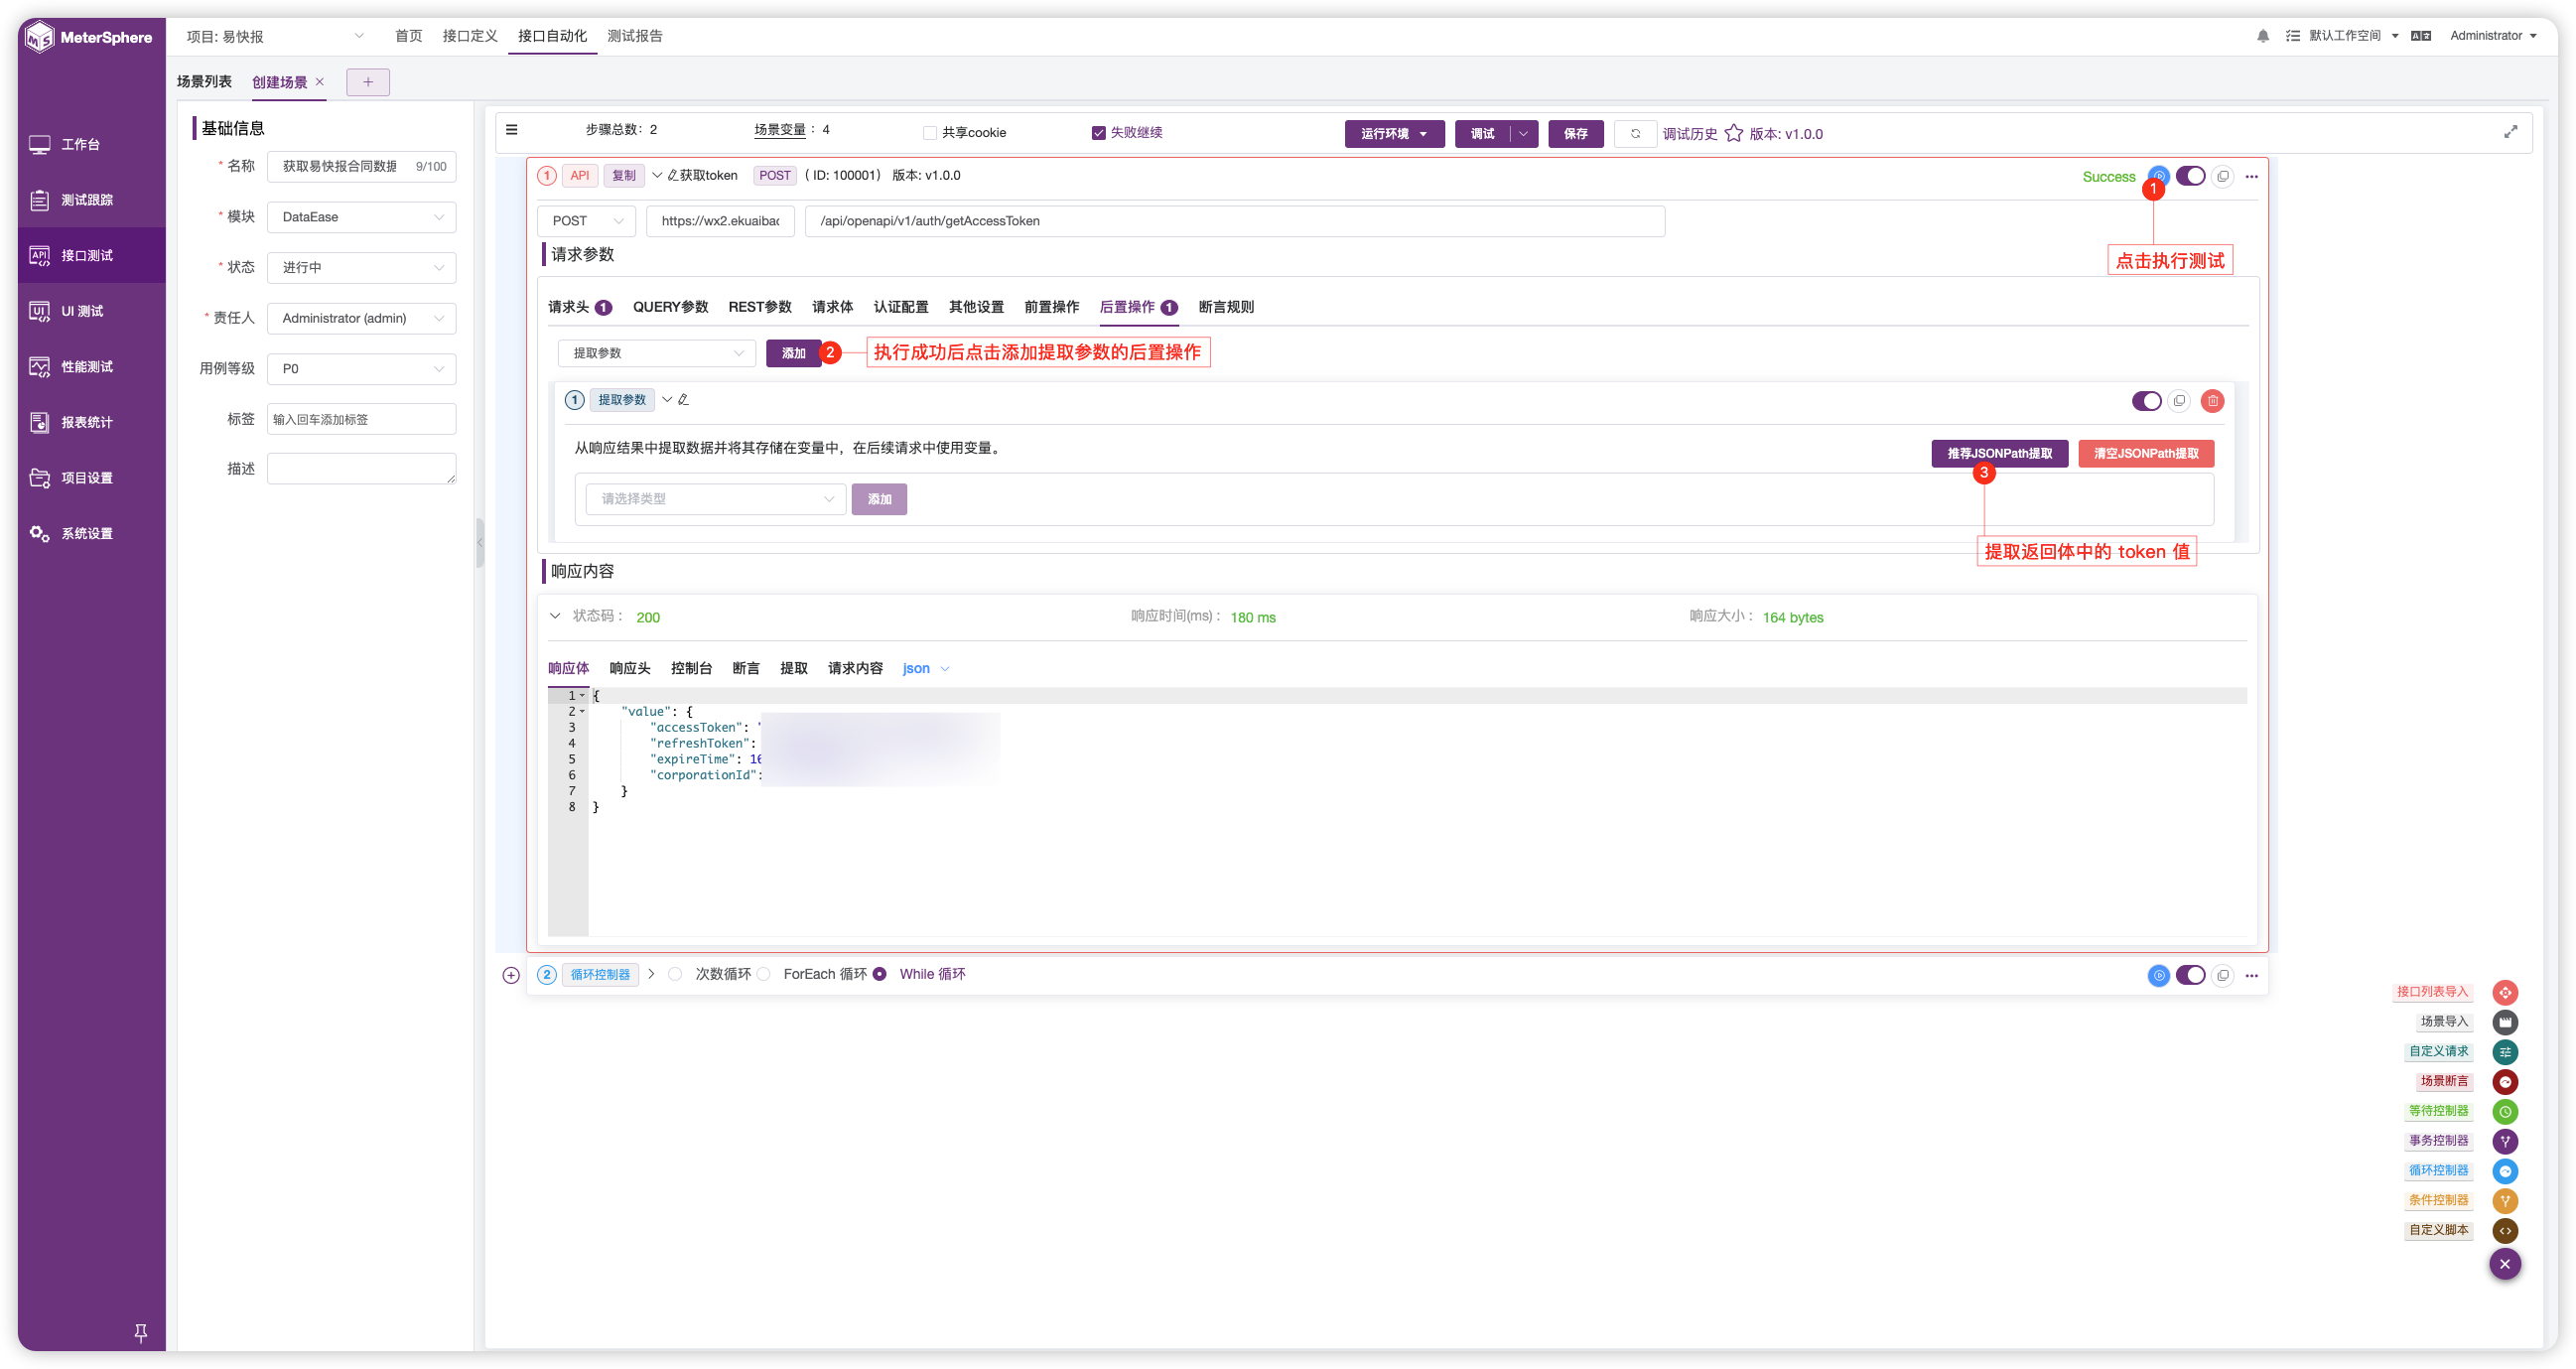Switch to the 测试报告 top menu
The width and height of the screenshot is (2576, 1369).
[635, 36]
